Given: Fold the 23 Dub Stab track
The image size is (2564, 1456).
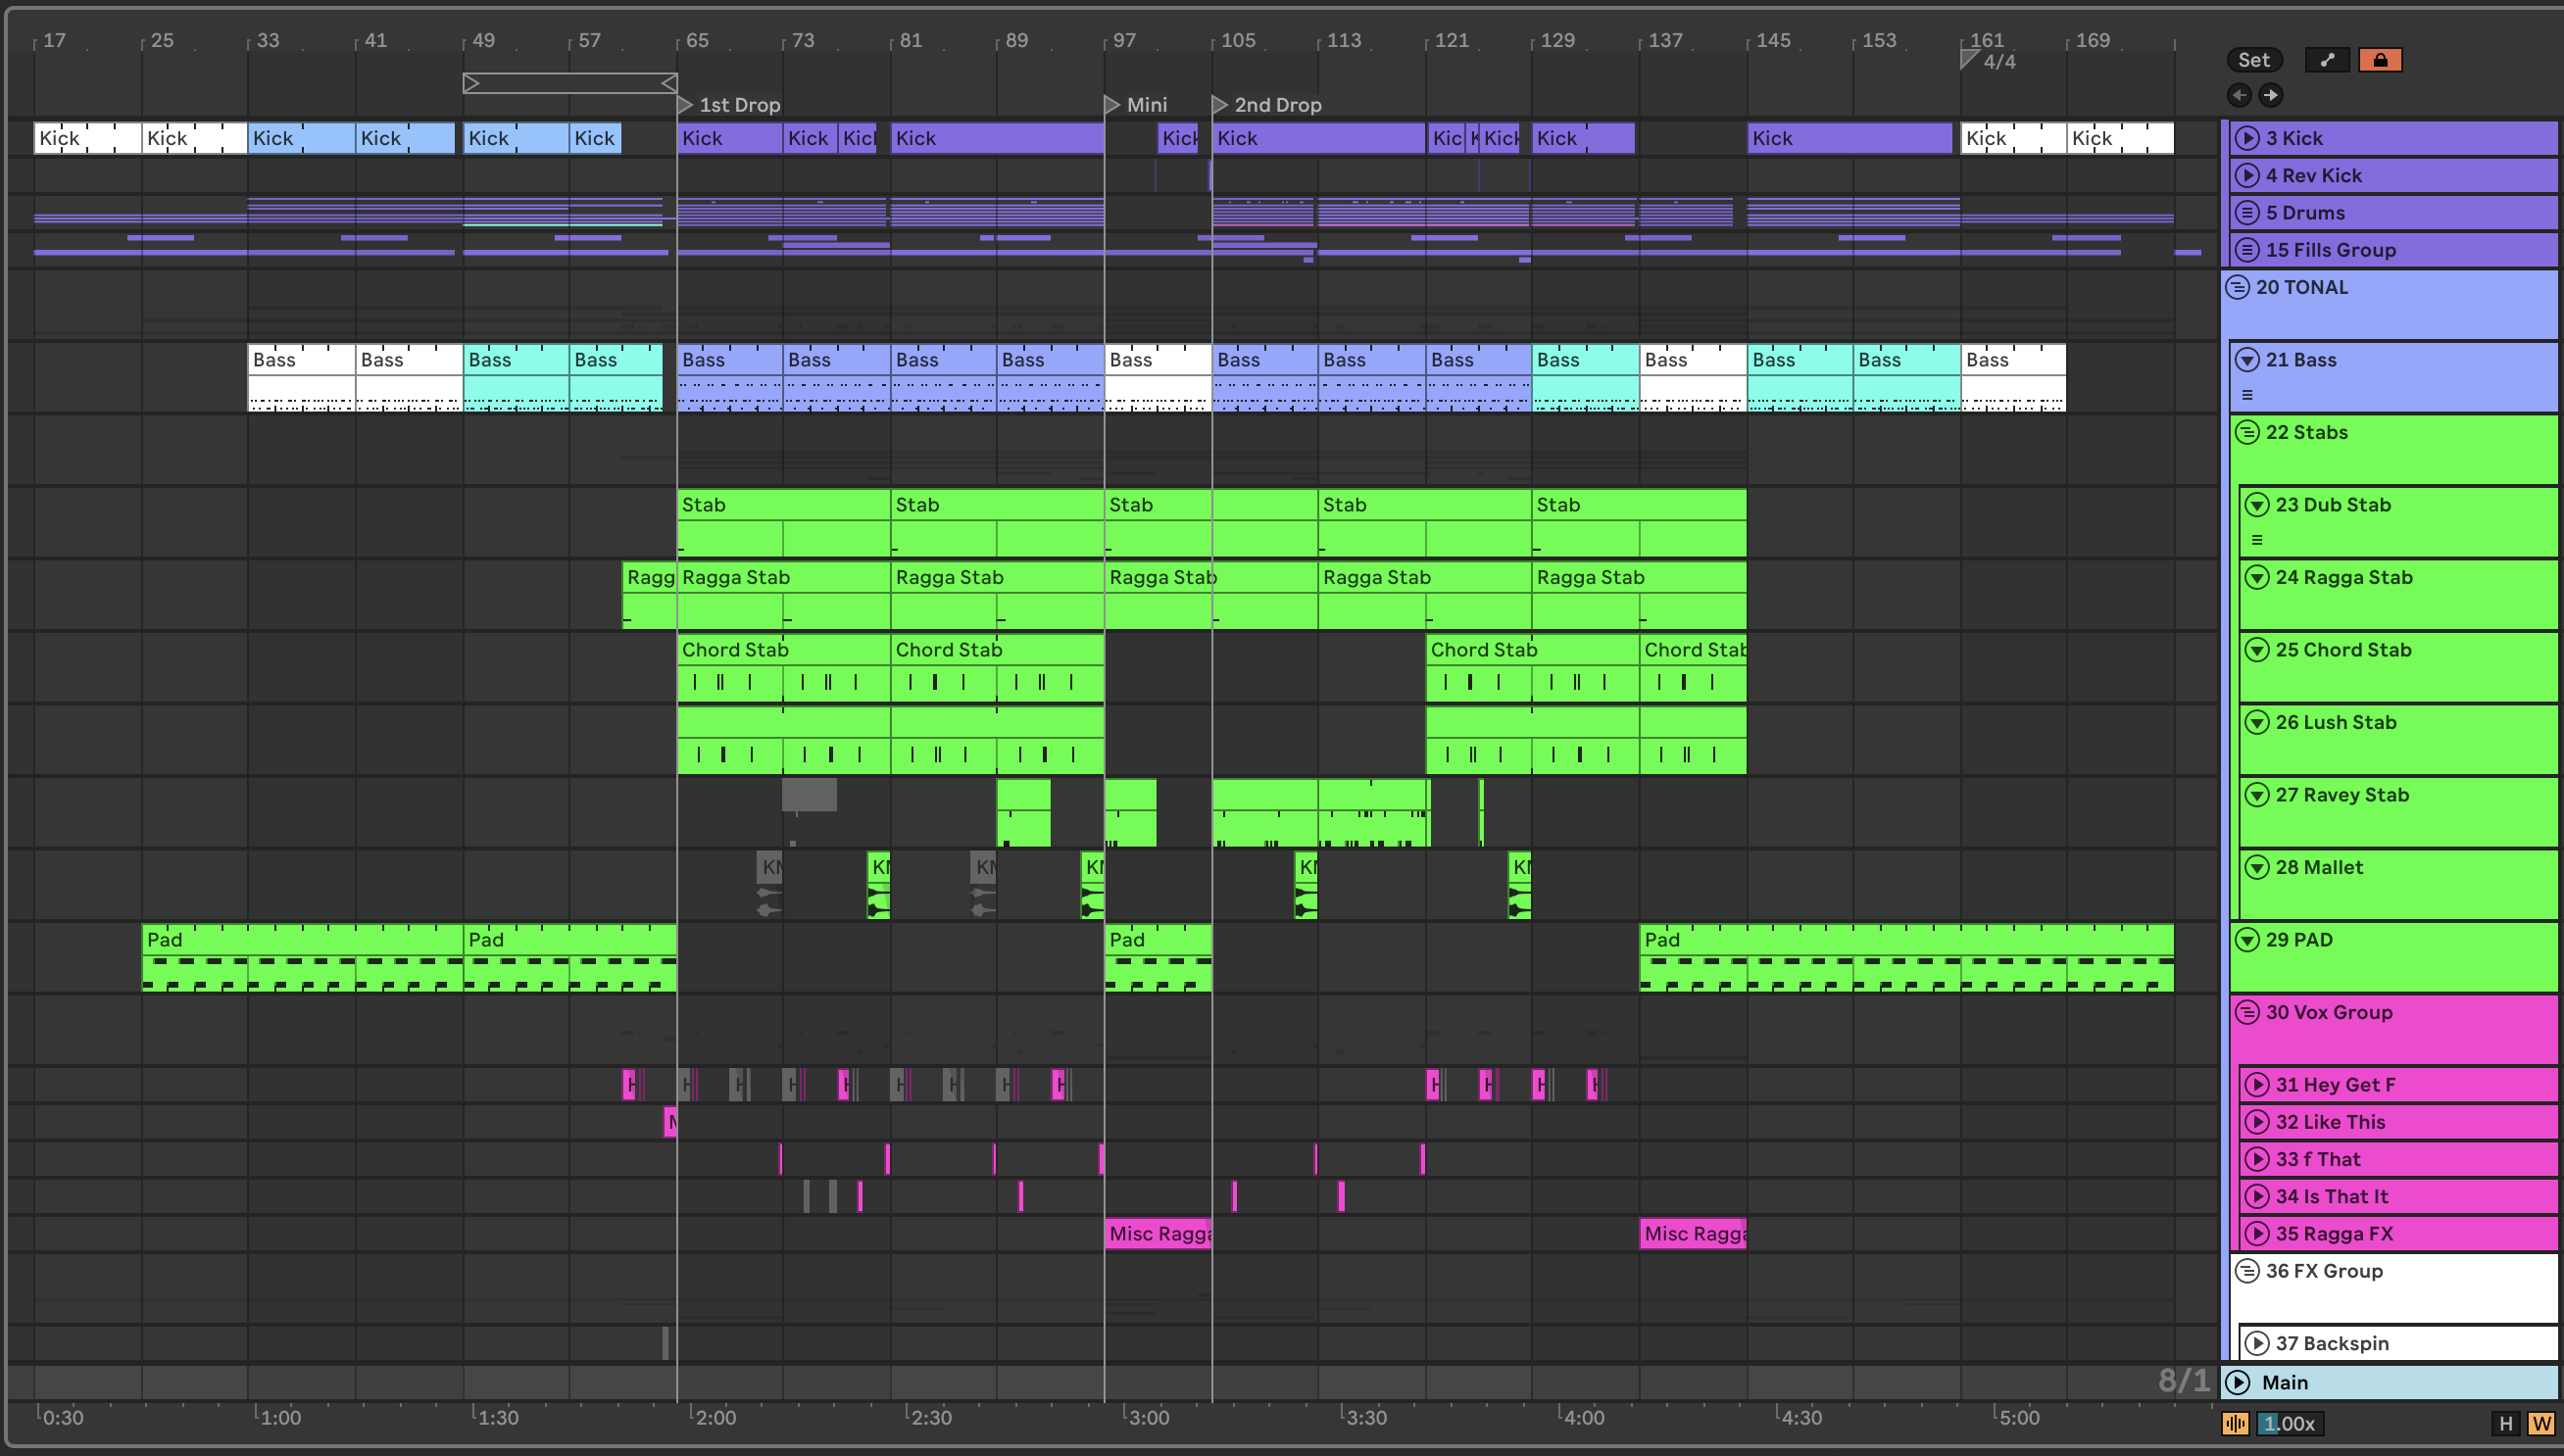Looking at the screenshot, I should pos(2257,505).
